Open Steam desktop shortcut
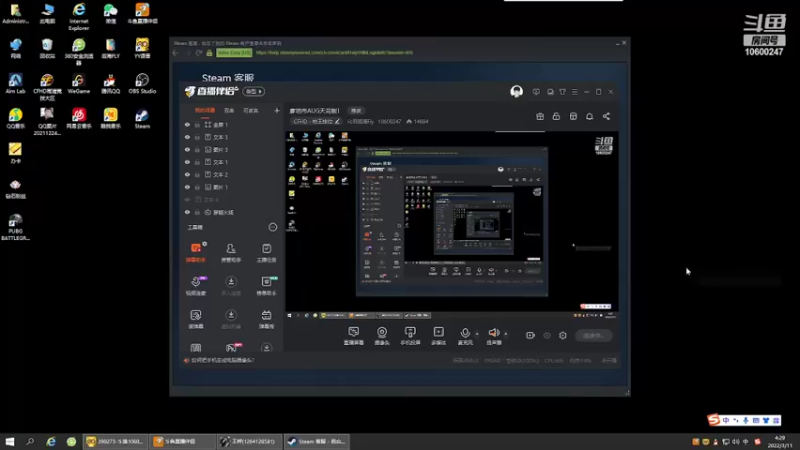Screen dimensions: 800x450 [142, 119]
